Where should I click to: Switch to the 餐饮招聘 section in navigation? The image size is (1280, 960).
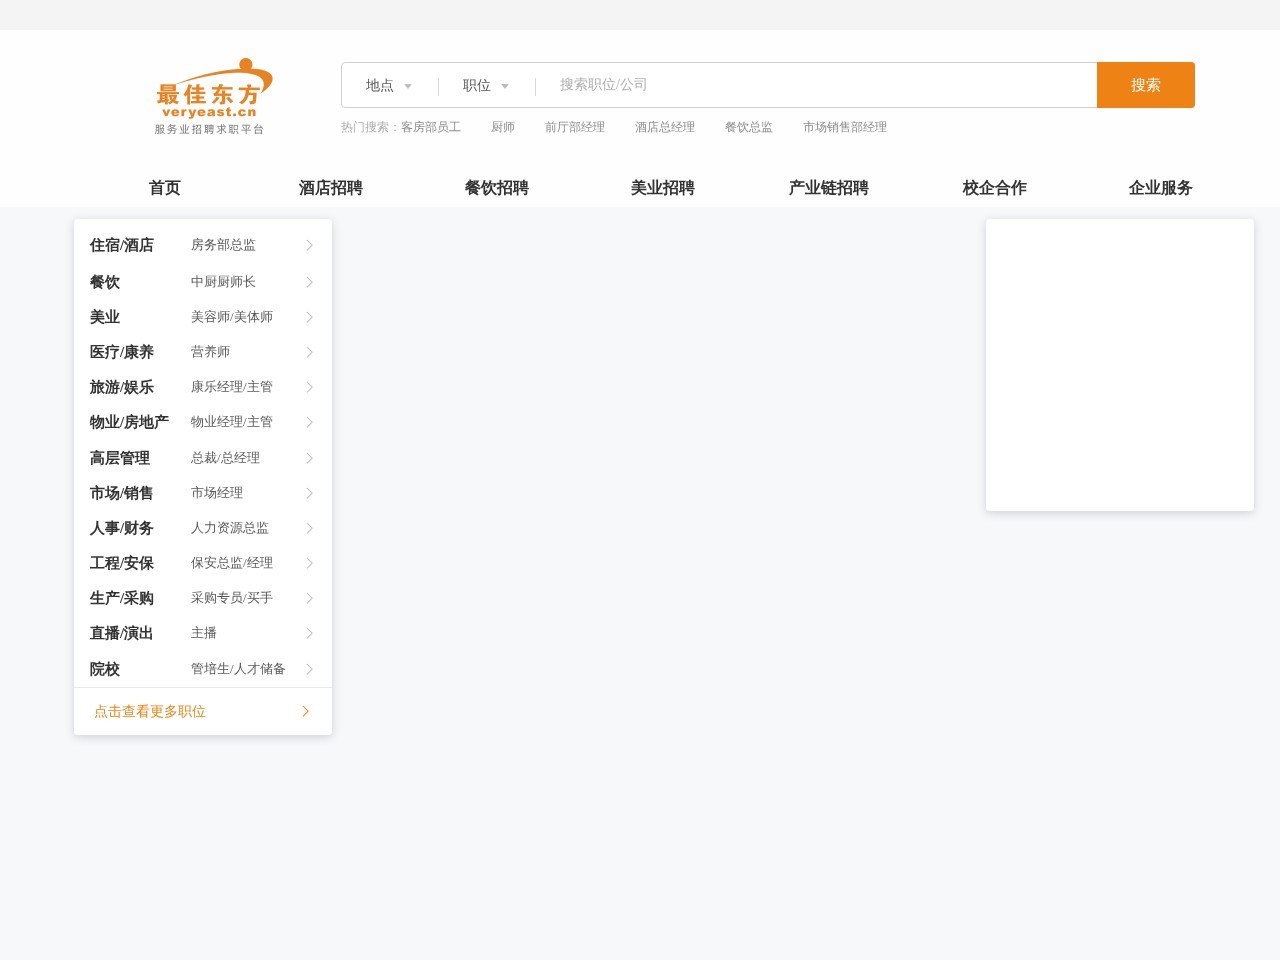coord(496,188)
